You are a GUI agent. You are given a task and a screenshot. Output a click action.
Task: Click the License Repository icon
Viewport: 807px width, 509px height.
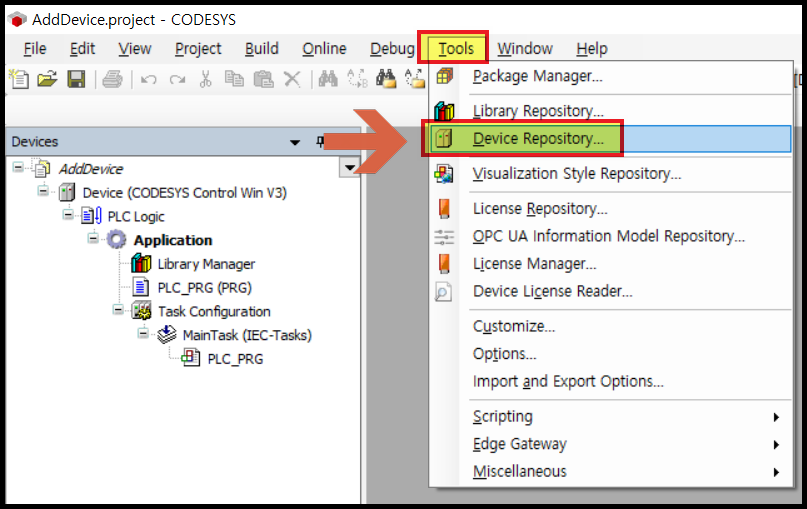[444, 208]
